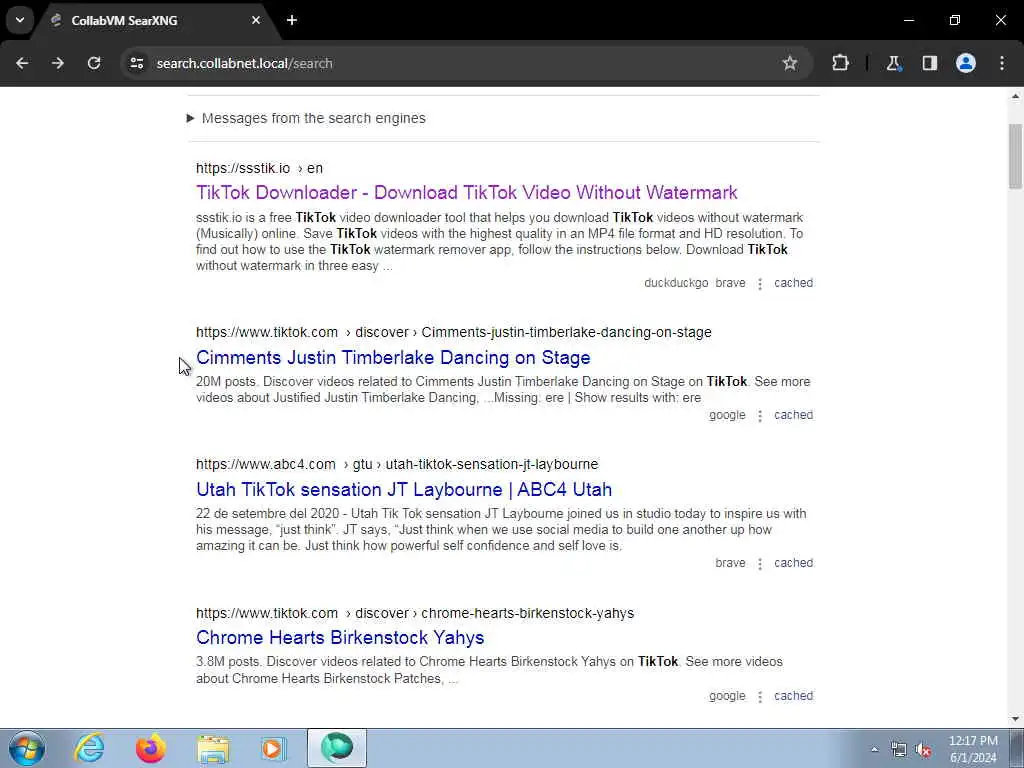1024x768 pixels.
Task: Click google engine label on Chrome Hearts result
Action: tap(727, 696)
